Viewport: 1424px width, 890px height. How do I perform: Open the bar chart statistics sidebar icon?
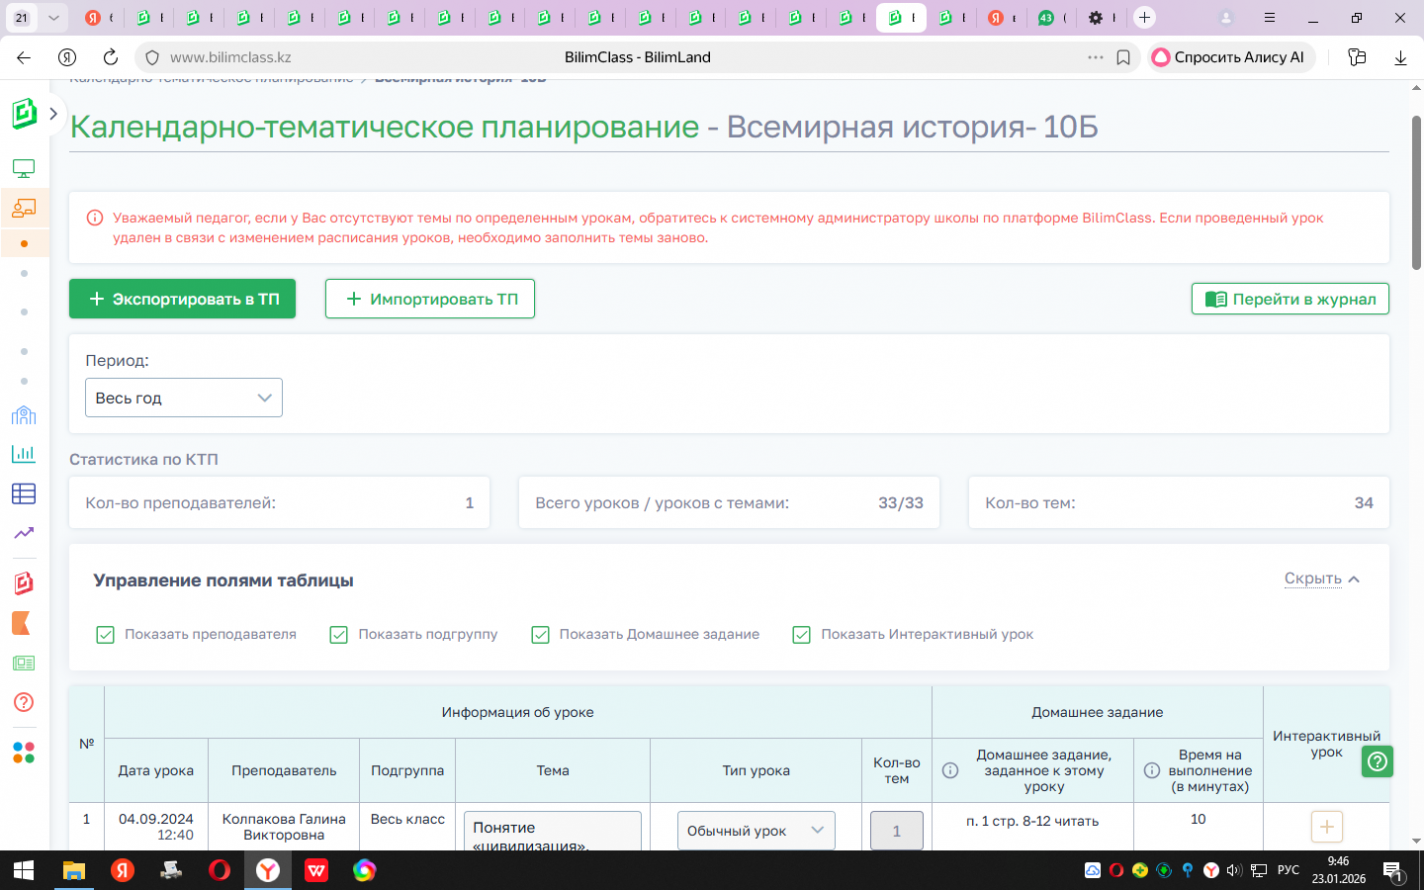[24, 454]
